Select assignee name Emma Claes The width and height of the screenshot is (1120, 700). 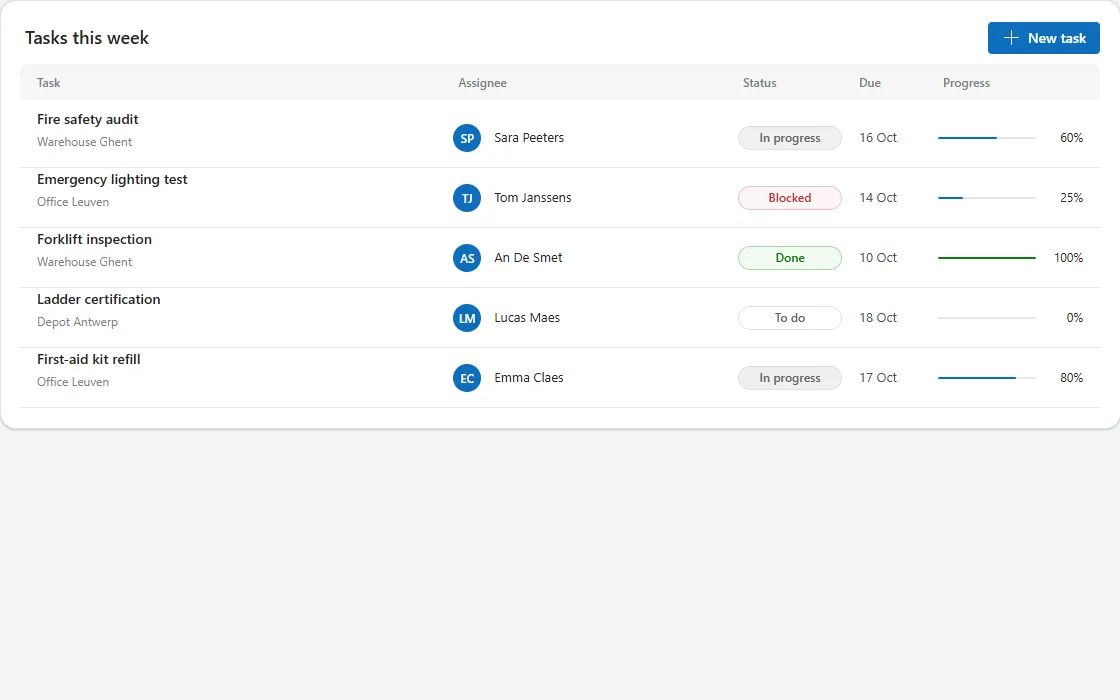tap(529, 378)
